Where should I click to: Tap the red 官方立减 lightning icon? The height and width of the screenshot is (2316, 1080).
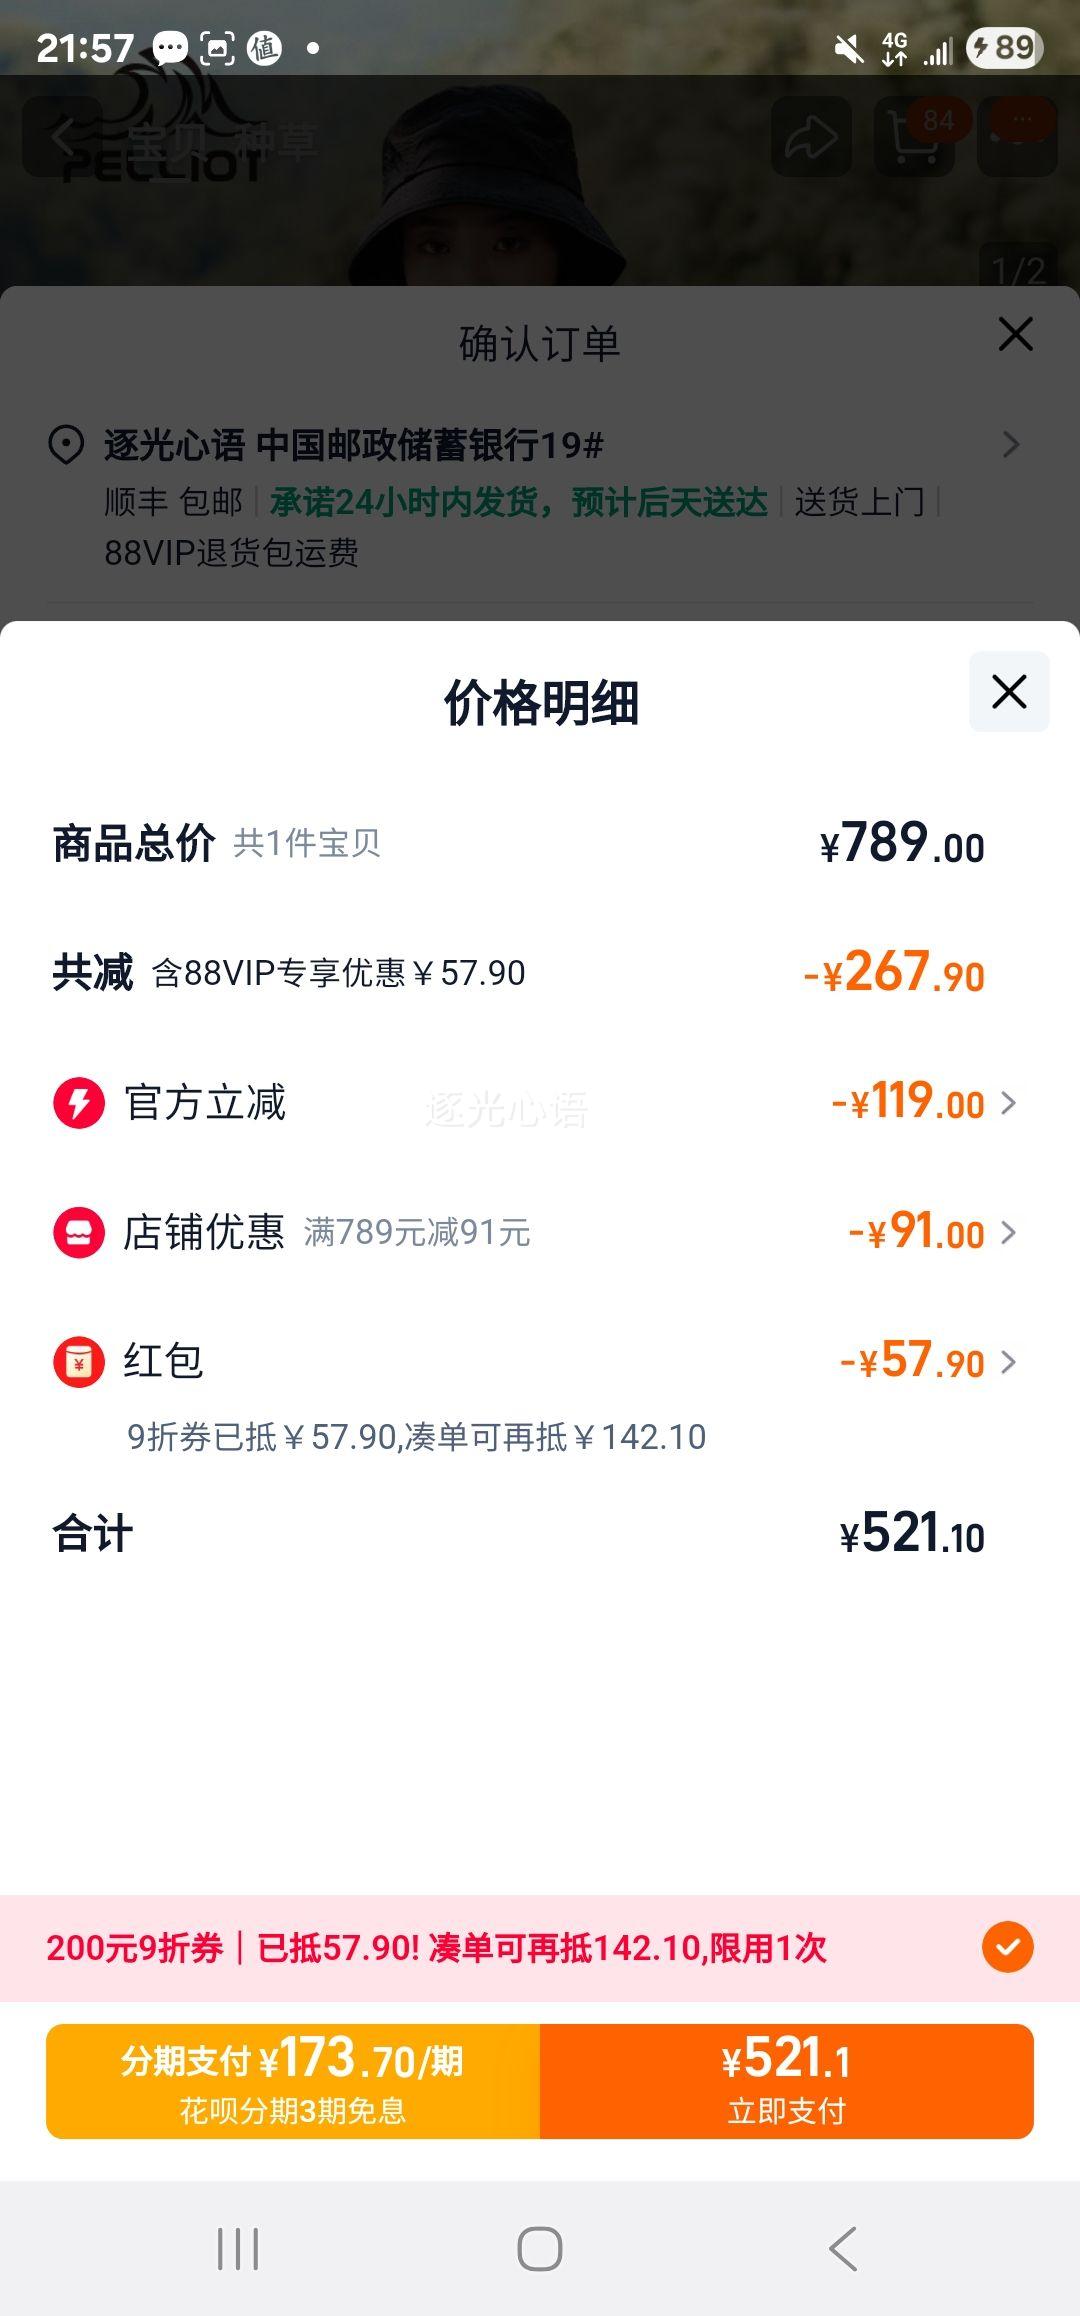point(79,1103)
